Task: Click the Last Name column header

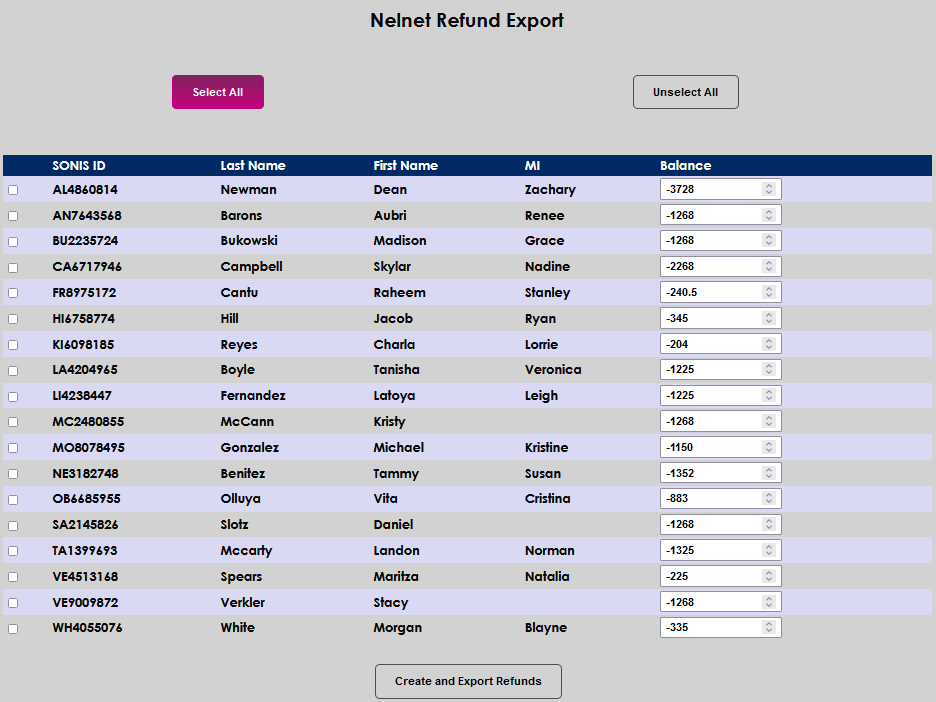Action: click(252, 165)
